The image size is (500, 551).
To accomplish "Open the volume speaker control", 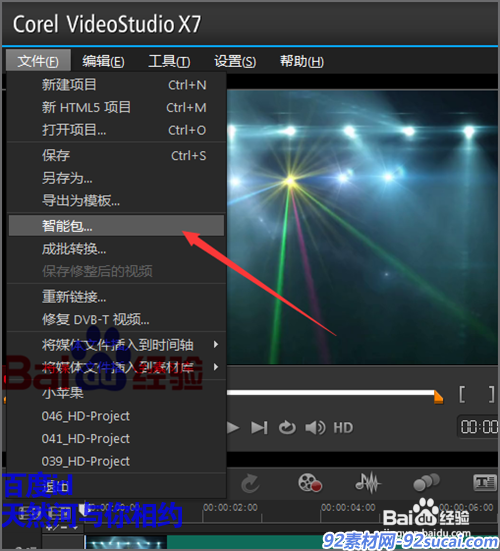I will tap(315, 428).
